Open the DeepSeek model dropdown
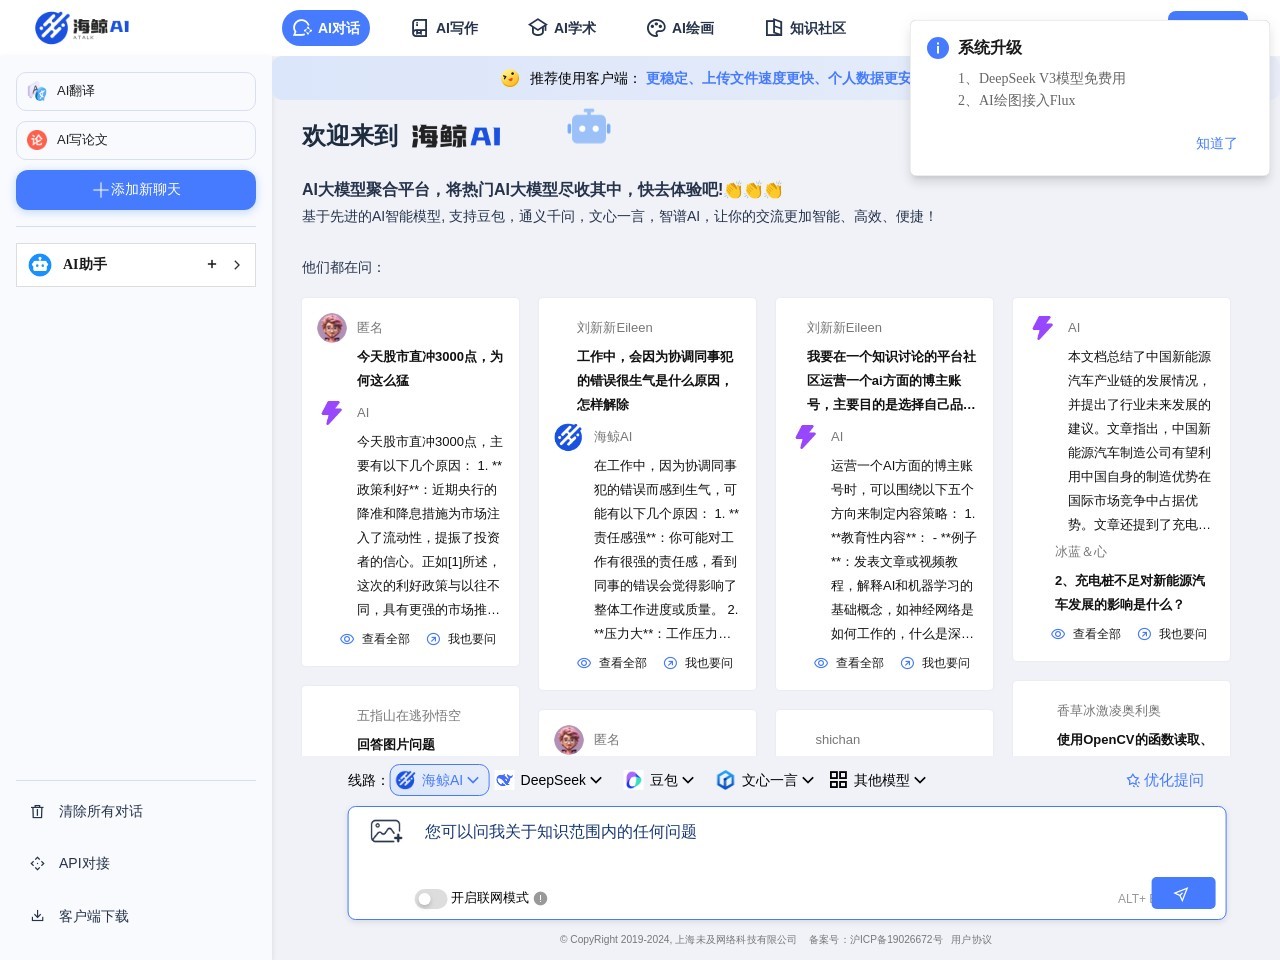Image resolution: width=1280 pixels, height=960 pixels. [x=550, y=780]
